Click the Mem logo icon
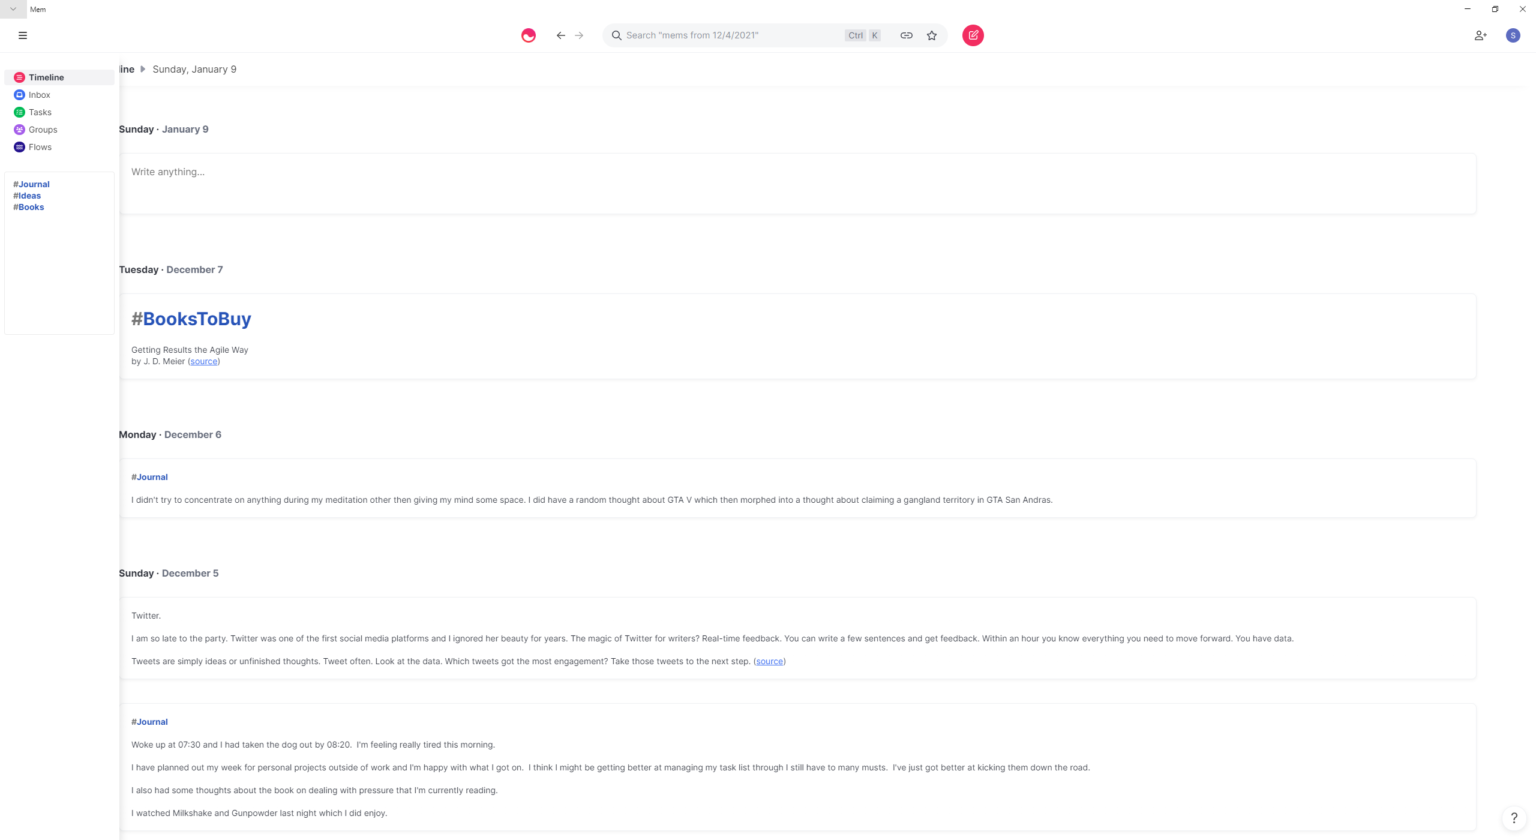Image resolution: width=1536 pixels, height=840 pixels. (x=528, y=35)
